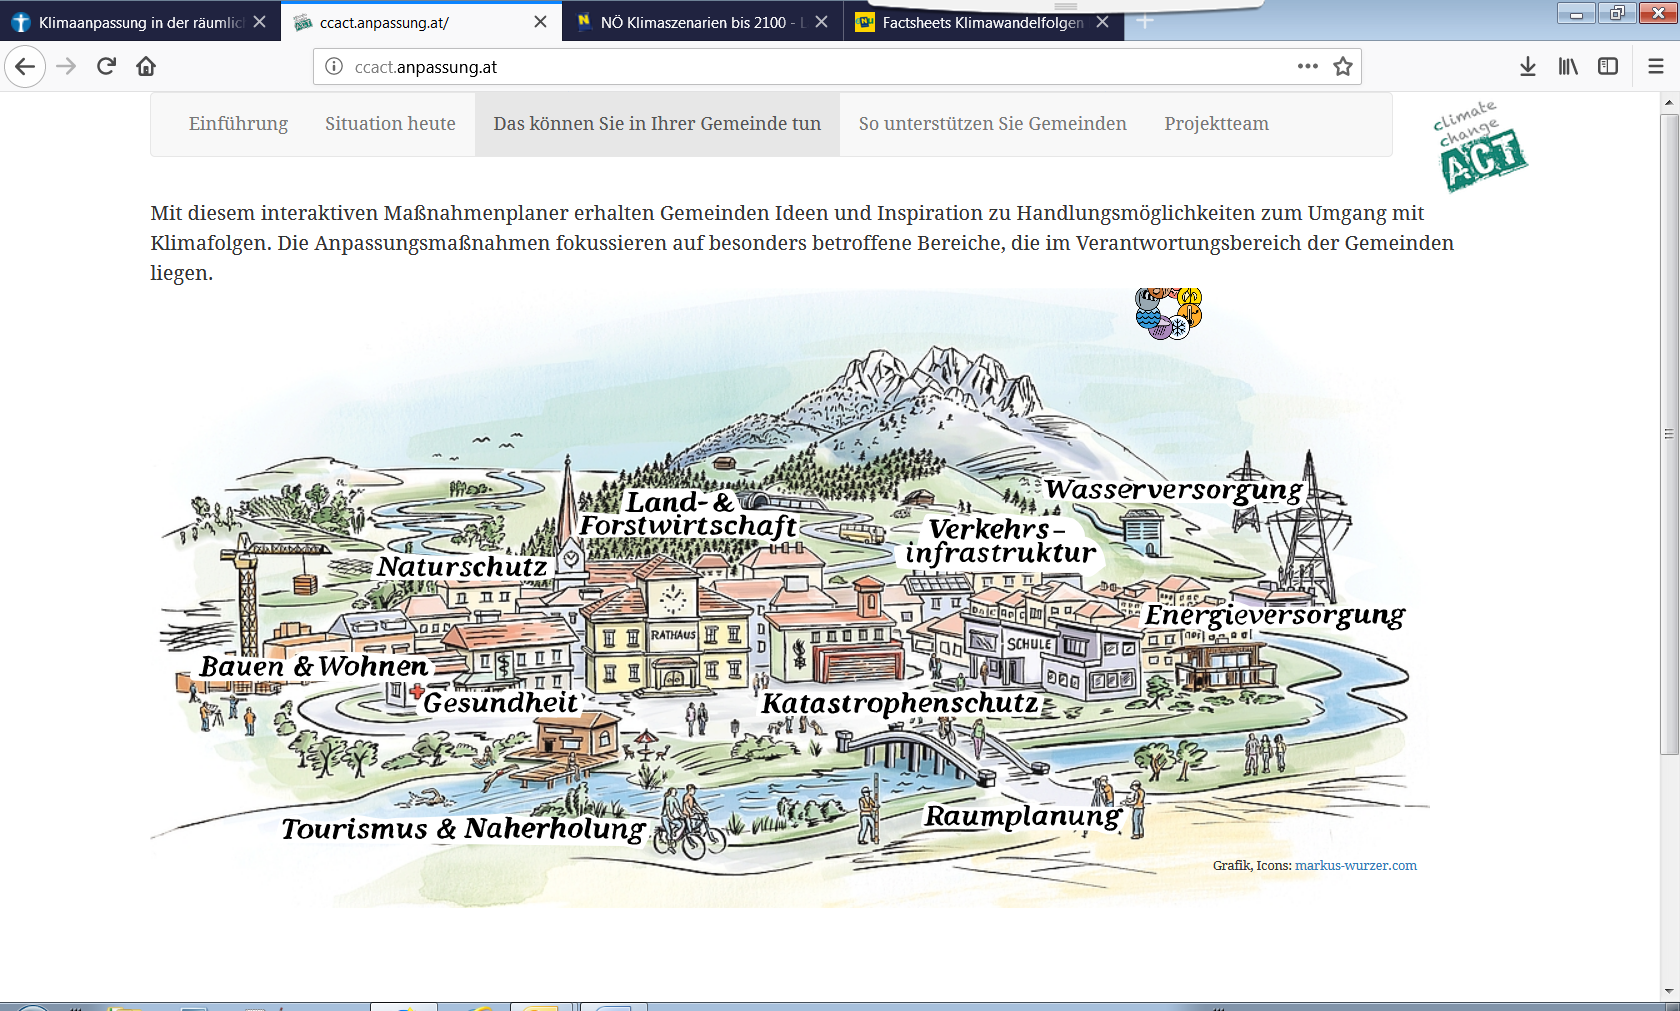Screen dimensions: 1680x1011
Task: Click the scrollbar up arrow
Action: pos(1669,102)
